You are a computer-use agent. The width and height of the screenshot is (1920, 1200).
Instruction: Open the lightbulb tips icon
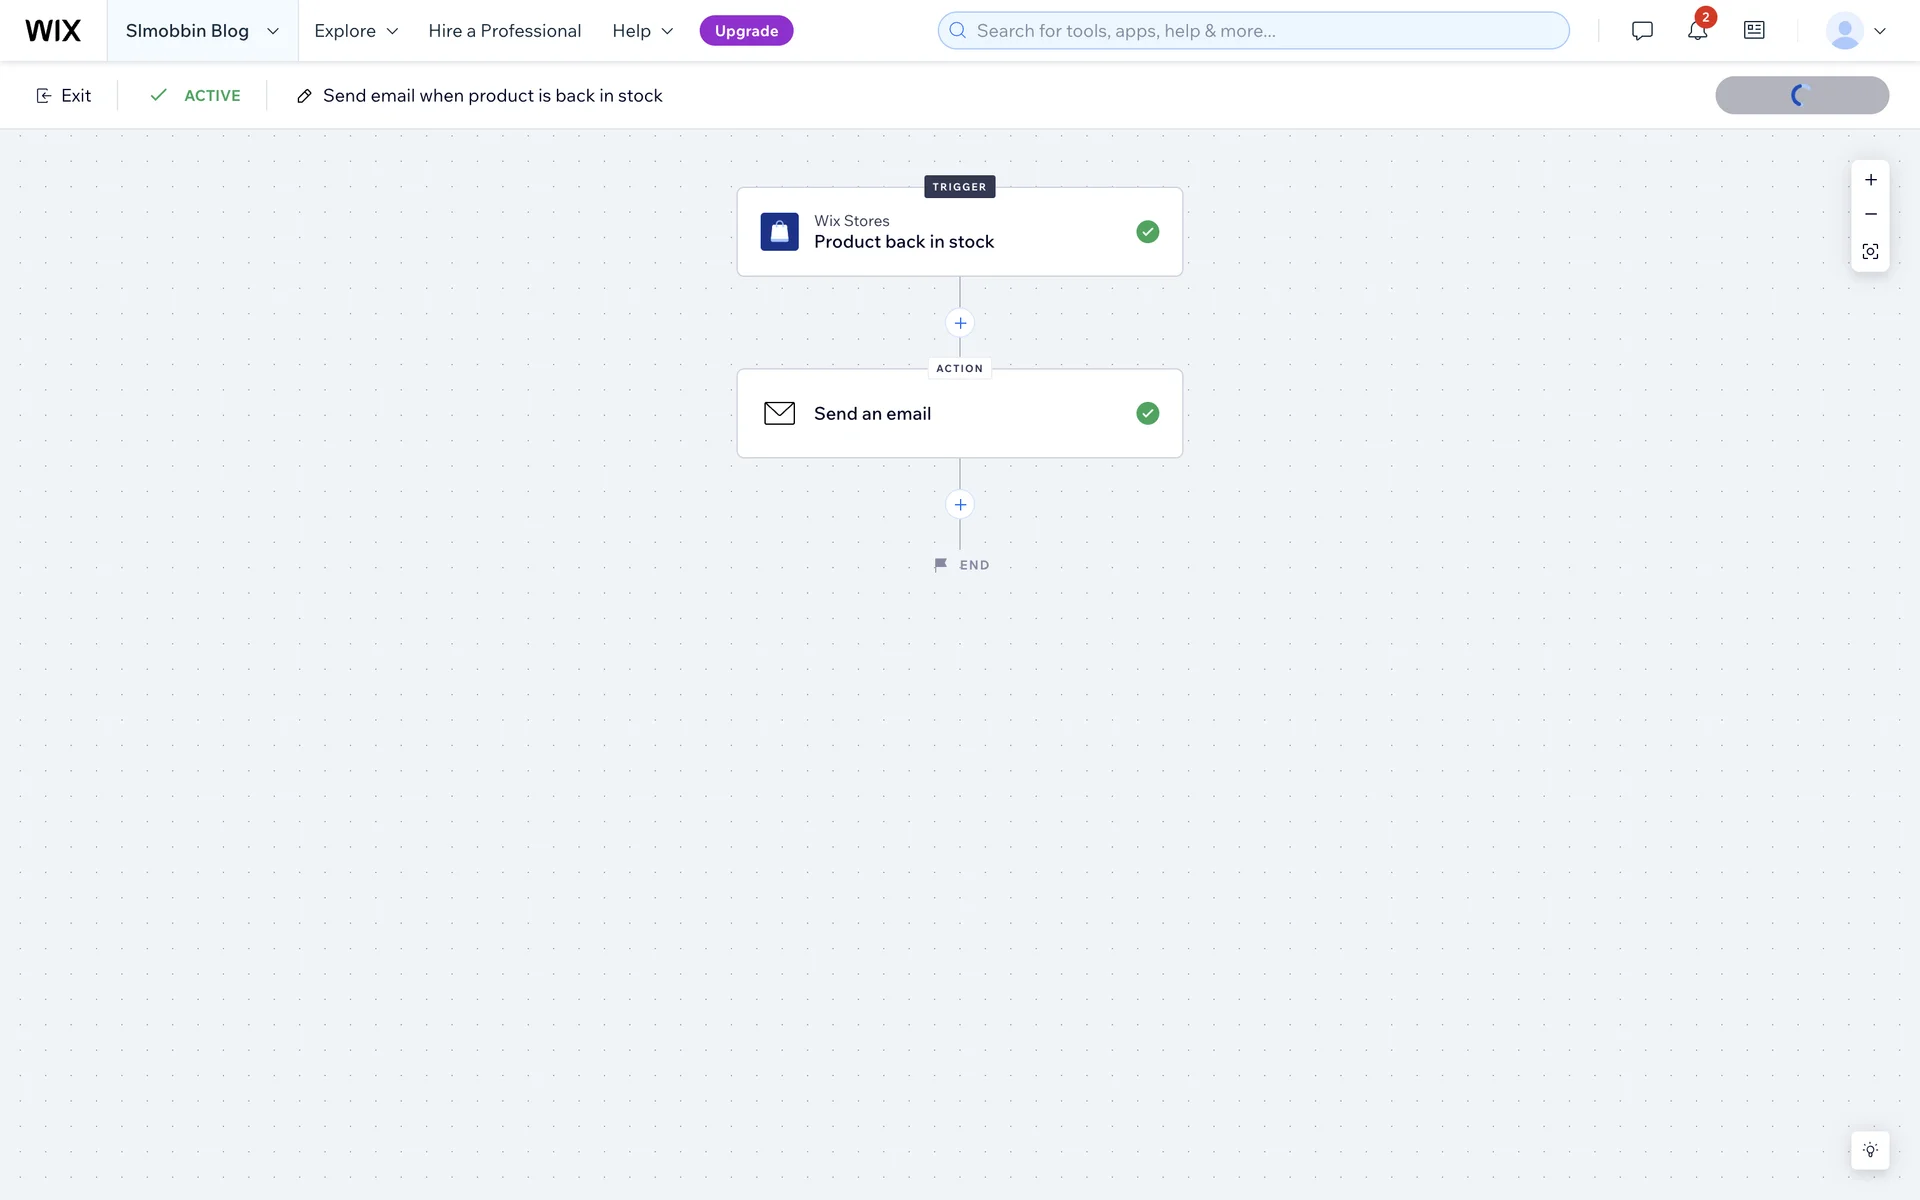point(1870,1150)
